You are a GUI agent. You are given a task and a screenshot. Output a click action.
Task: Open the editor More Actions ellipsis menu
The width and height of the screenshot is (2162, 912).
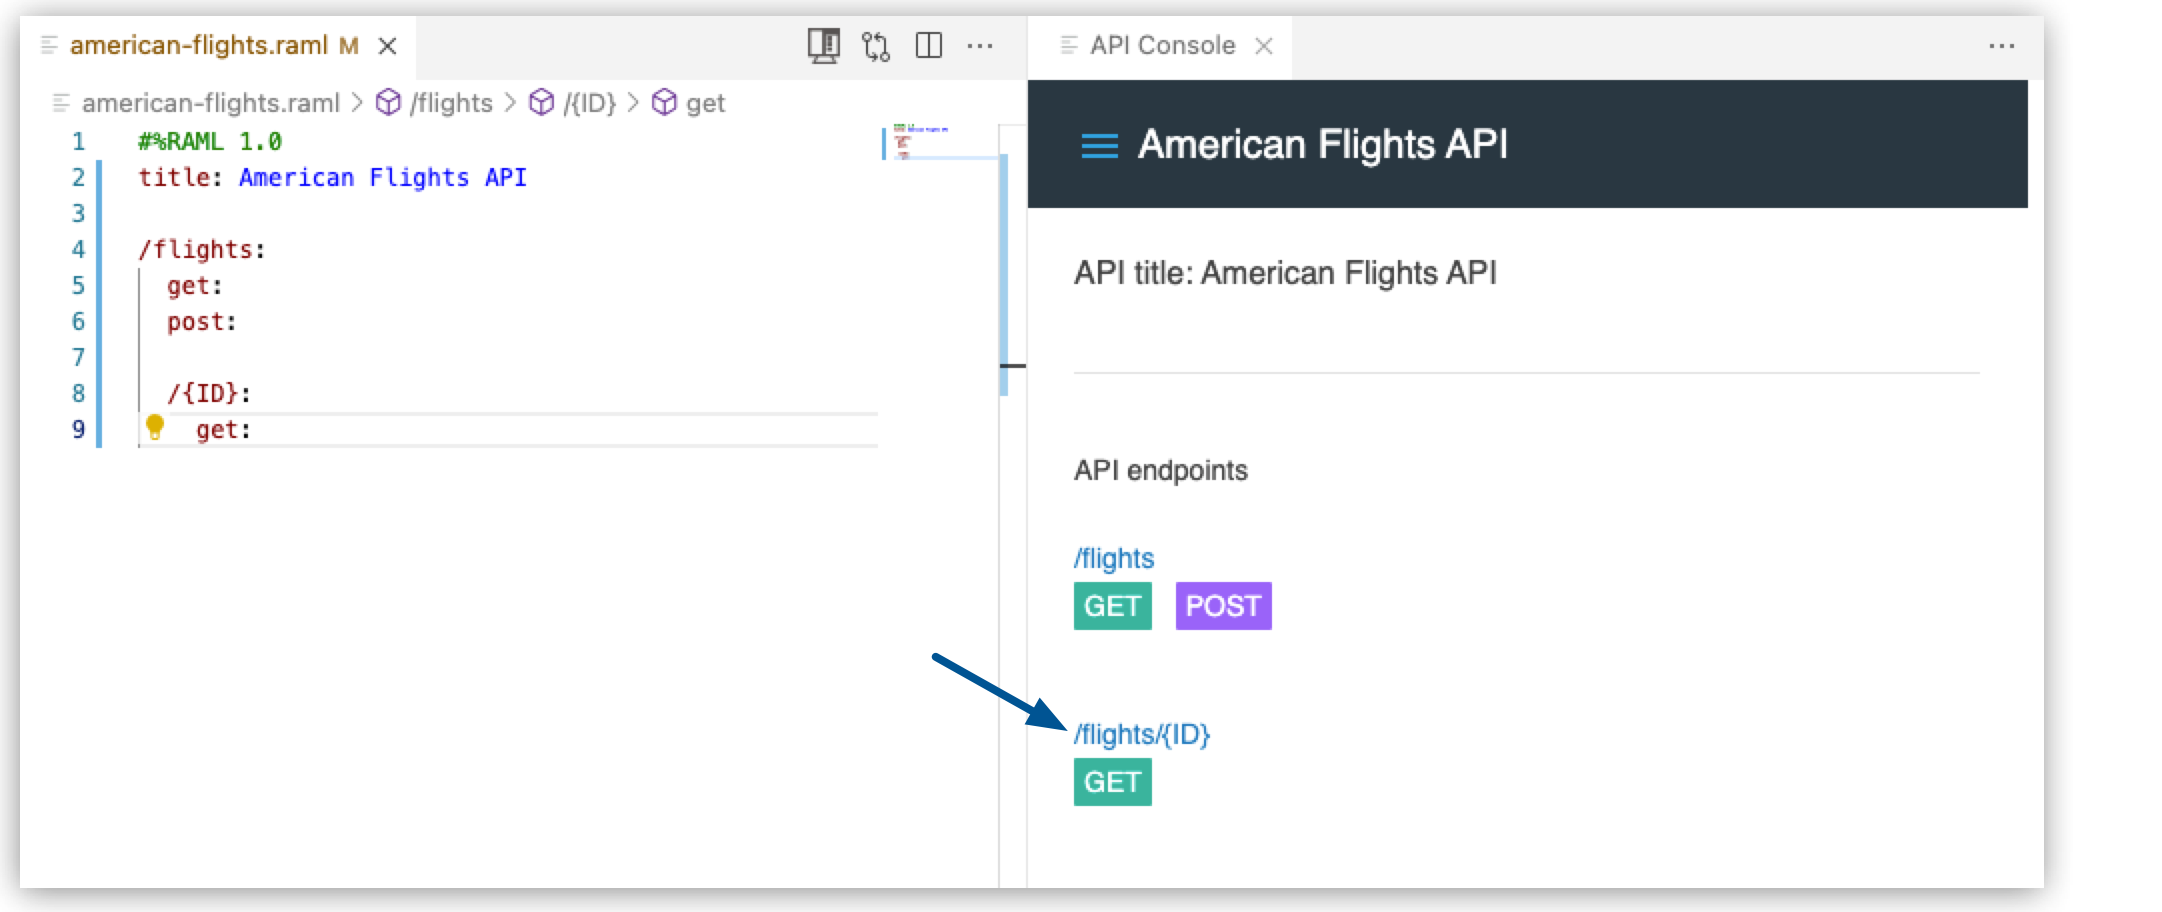[x=981, y=45]
